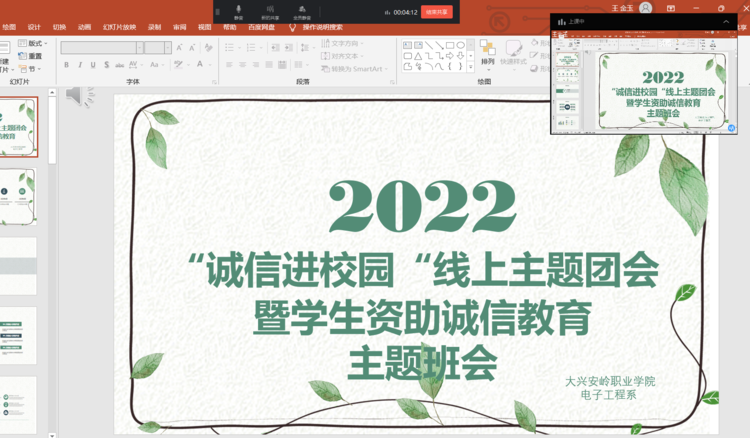Select the rounded rectangle shape

pyautogui.click(x=408, y=56)
